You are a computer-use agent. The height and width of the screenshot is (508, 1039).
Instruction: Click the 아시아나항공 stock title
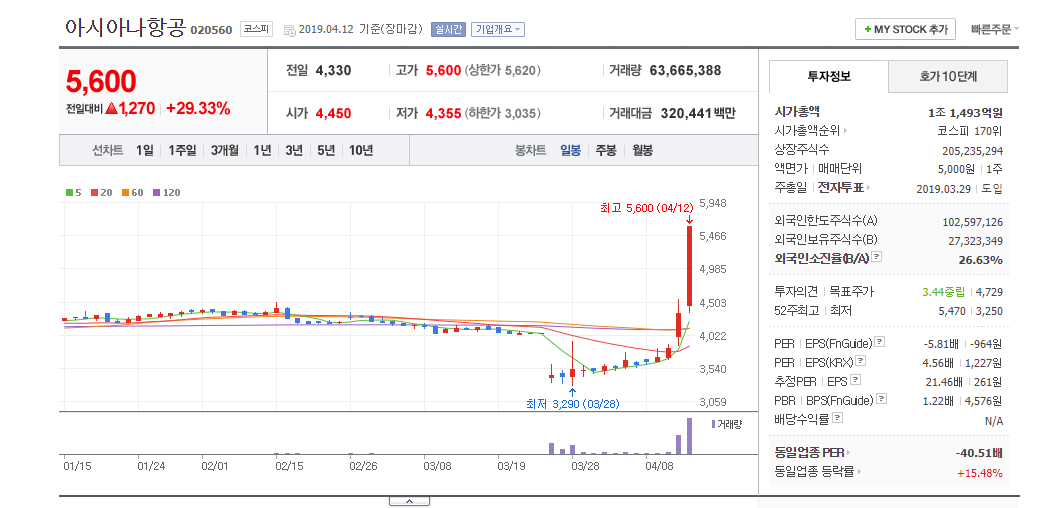(125, 27)
